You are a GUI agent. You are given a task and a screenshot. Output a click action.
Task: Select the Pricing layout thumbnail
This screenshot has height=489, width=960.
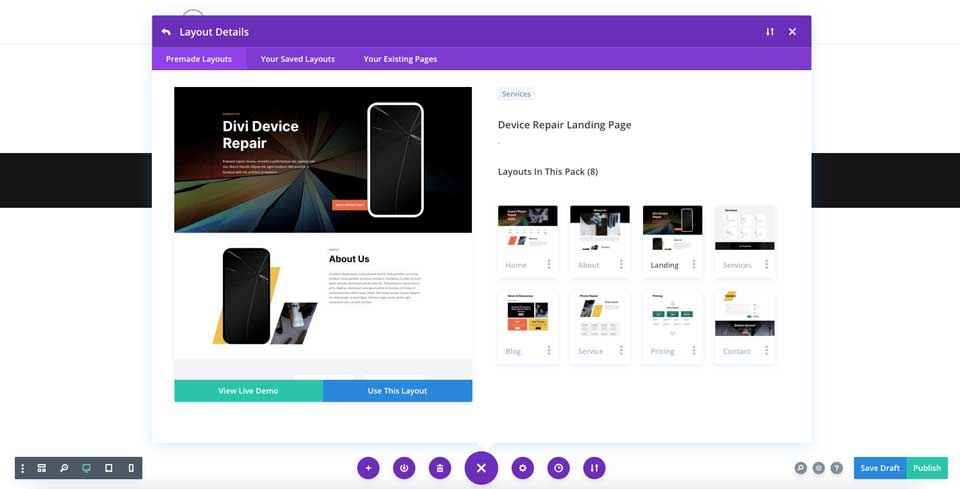(672, 315)
